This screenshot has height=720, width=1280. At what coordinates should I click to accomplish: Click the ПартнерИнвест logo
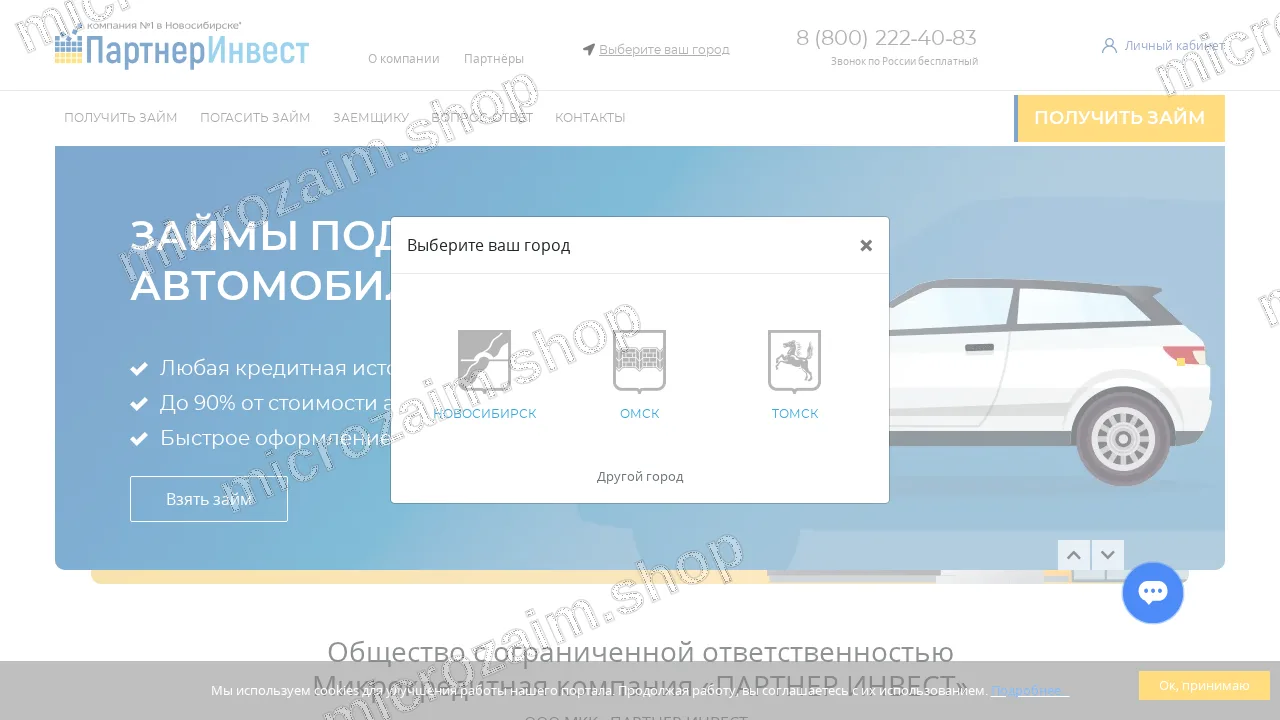[182, 46]
